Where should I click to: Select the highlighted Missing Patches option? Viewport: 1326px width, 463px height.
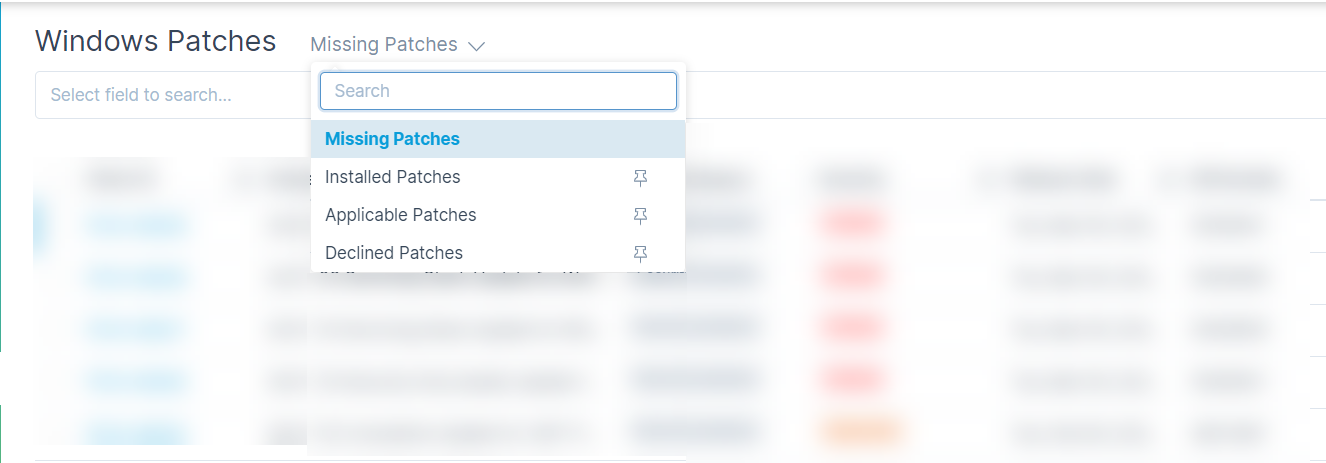click(498, 139)
